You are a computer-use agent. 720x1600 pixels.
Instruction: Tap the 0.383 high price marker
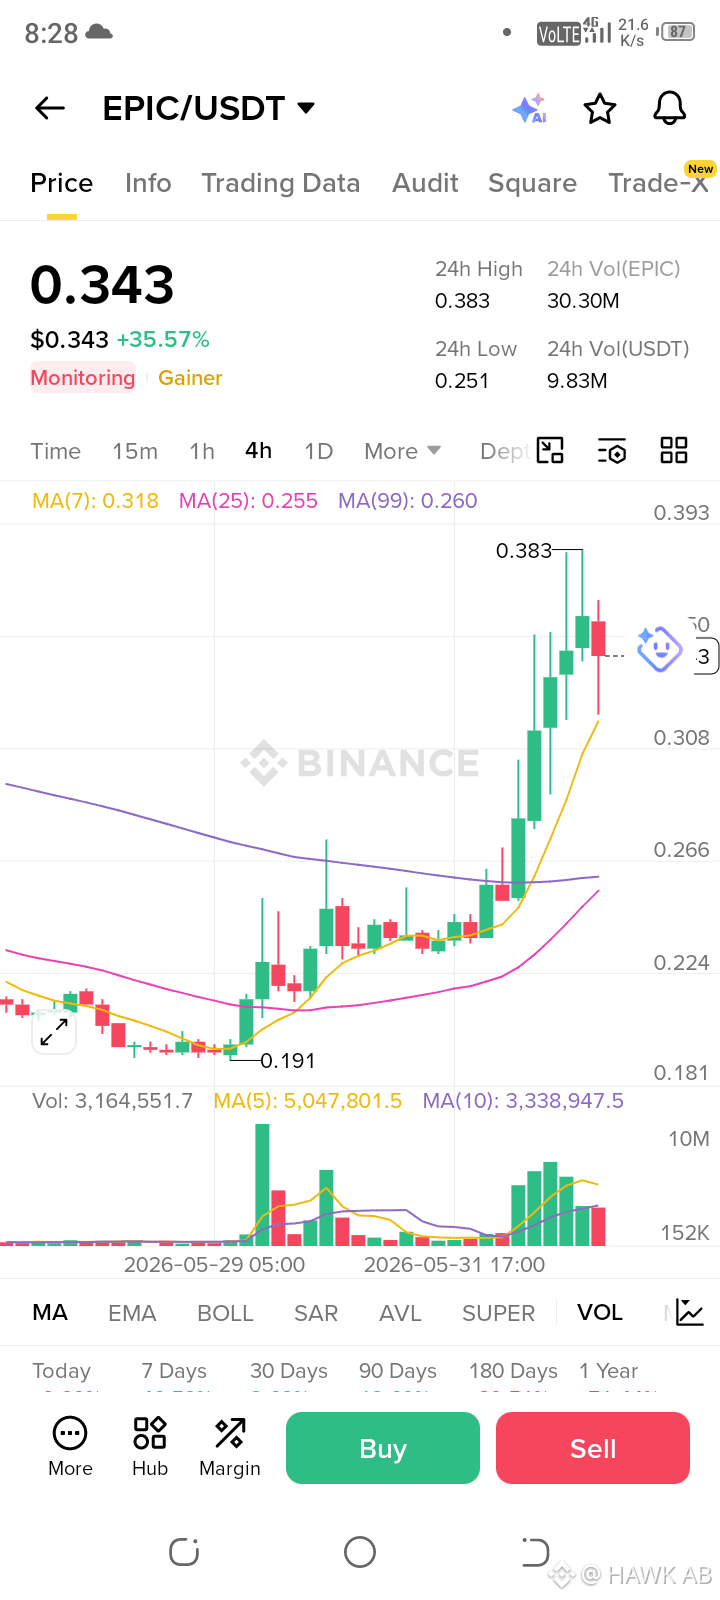(524, 551)
